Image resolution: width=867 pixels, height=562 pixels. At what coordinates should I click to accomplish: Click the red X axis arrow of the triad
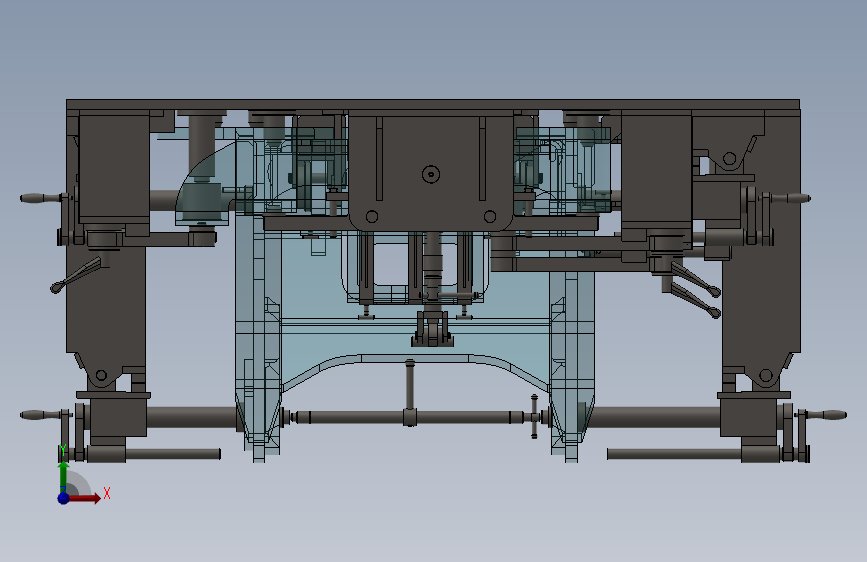[83, 498]
